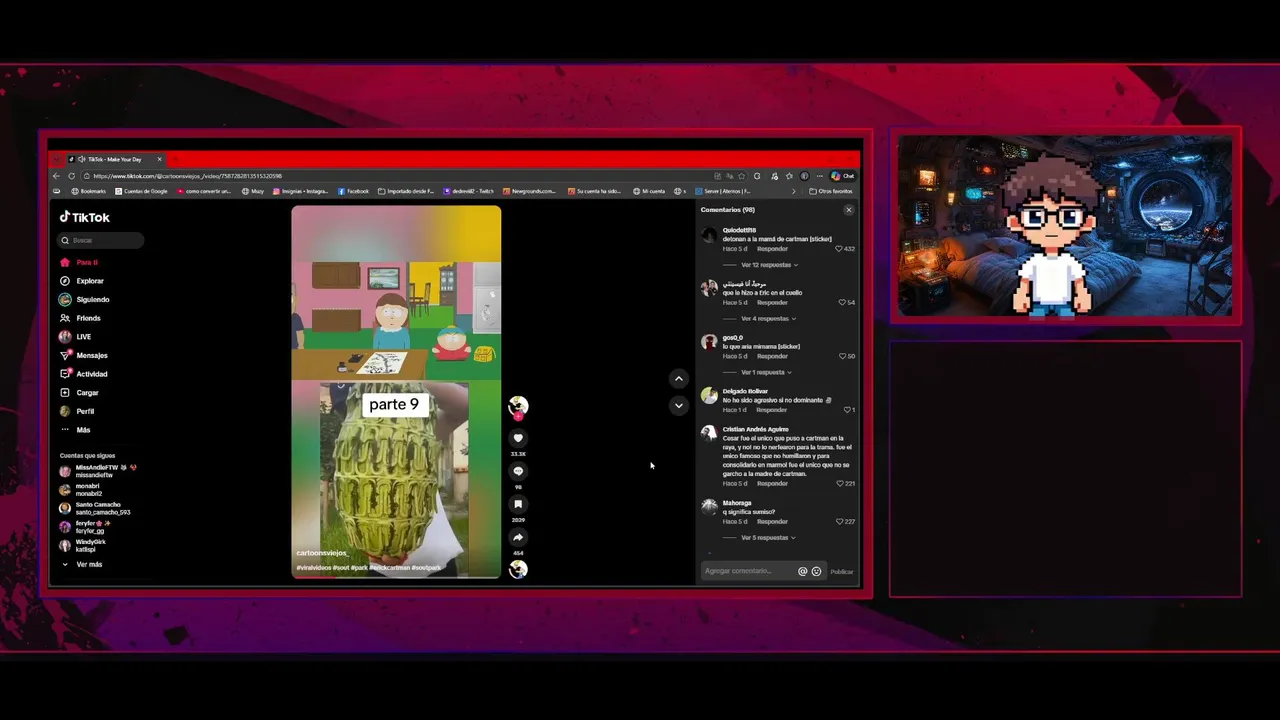Open MissAndieFTW followed account
Viewport: 1280px width, 720px height.
click(98, 470)
